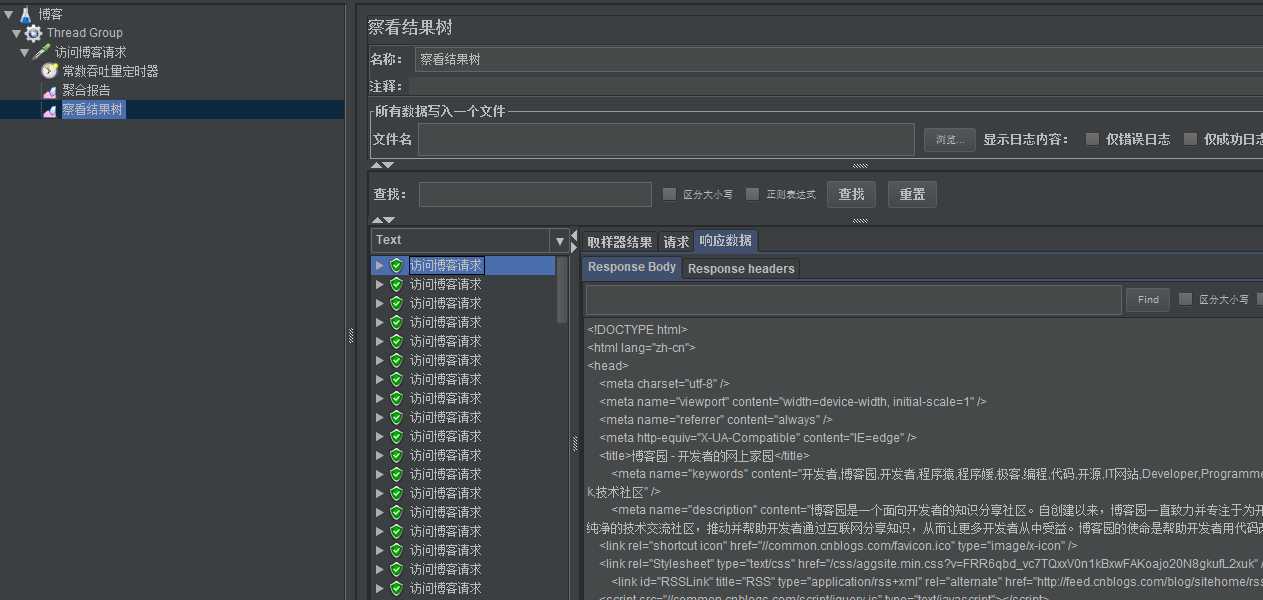Toggle the 正则表达式 checkbox

click(x=753, y=194)
